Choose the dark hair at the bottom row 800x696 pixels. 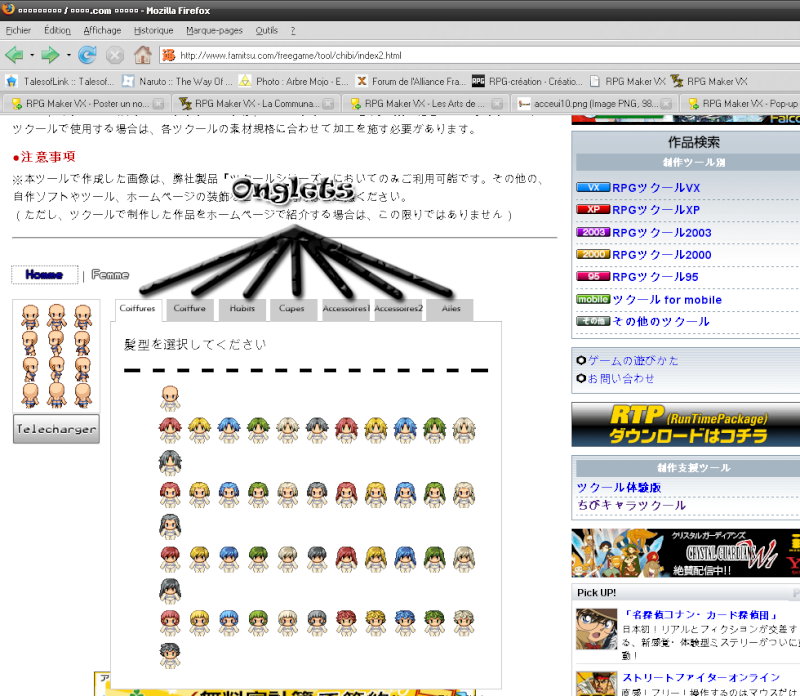[170, 655]
